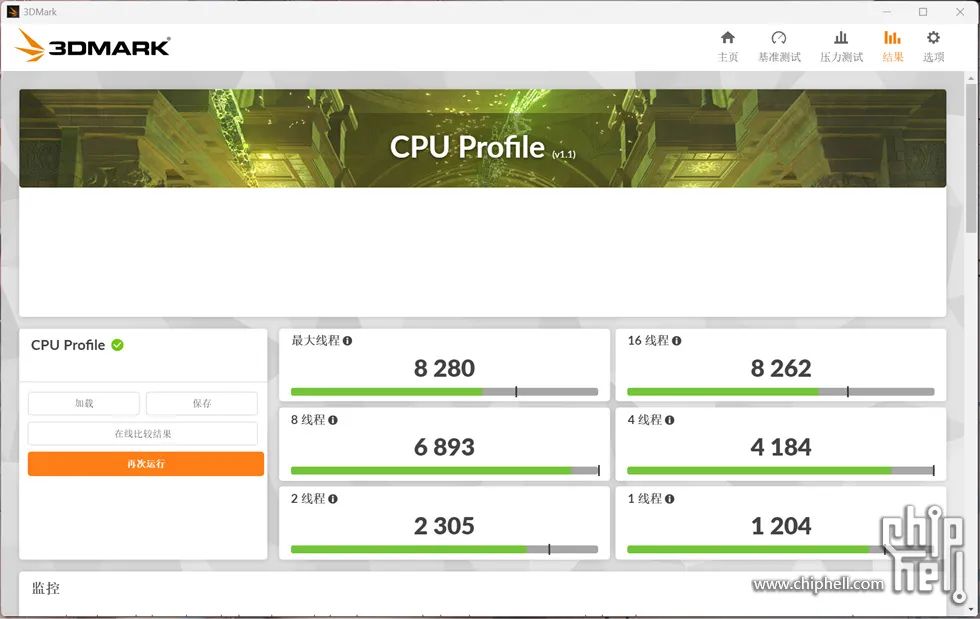Click the orange 再次运行 run again button
Screen dimensions: 980x619
point(146,464)
